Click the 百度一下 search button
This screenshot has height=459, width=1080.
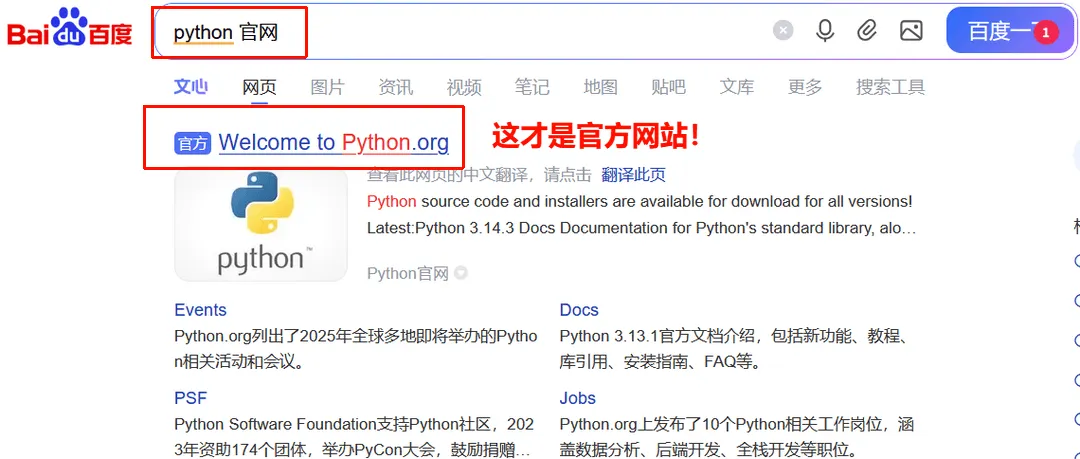[x=1011, y=31]
